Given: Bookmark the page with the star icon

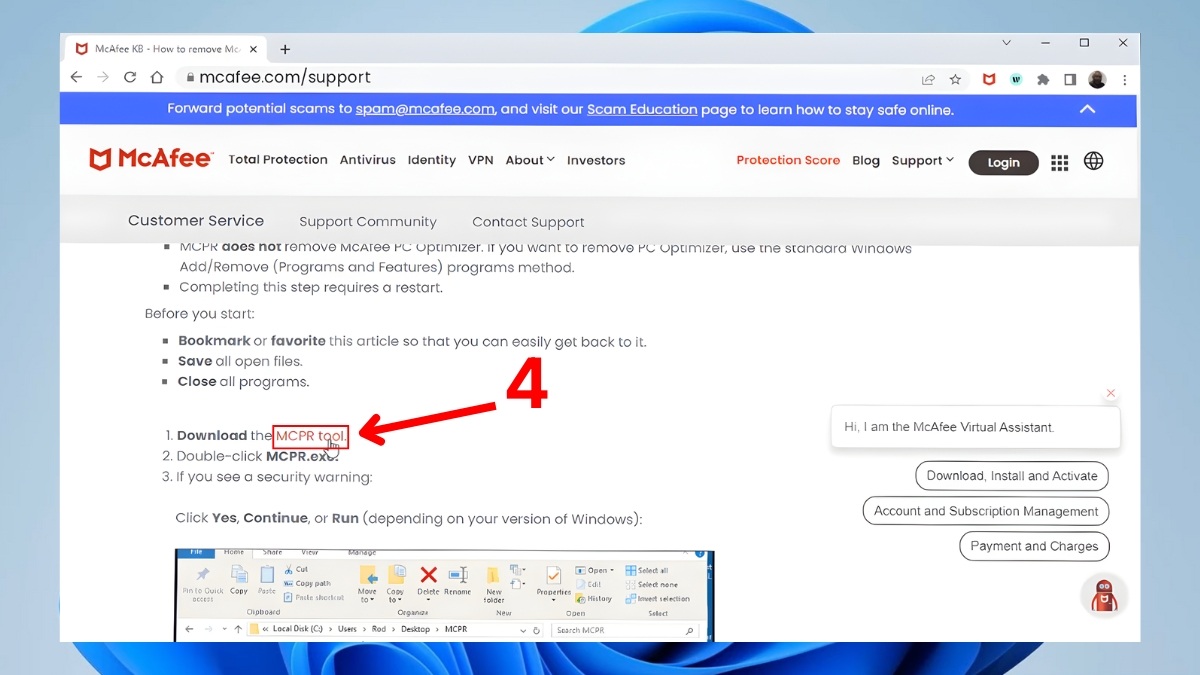Looking at the screenshot, I should point(955,78).
